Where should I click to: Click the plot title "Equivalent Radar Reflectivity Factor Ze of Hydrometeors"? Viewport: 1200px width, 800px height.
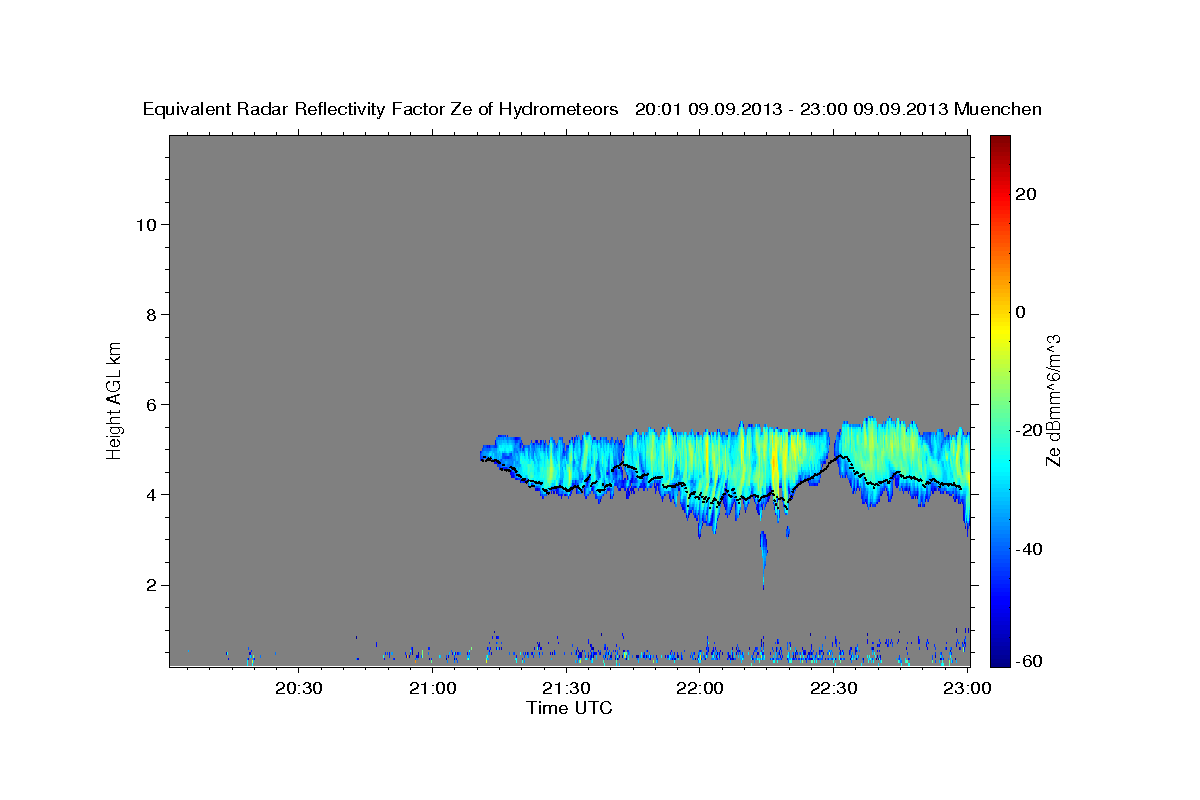click(x=381, y=109)
